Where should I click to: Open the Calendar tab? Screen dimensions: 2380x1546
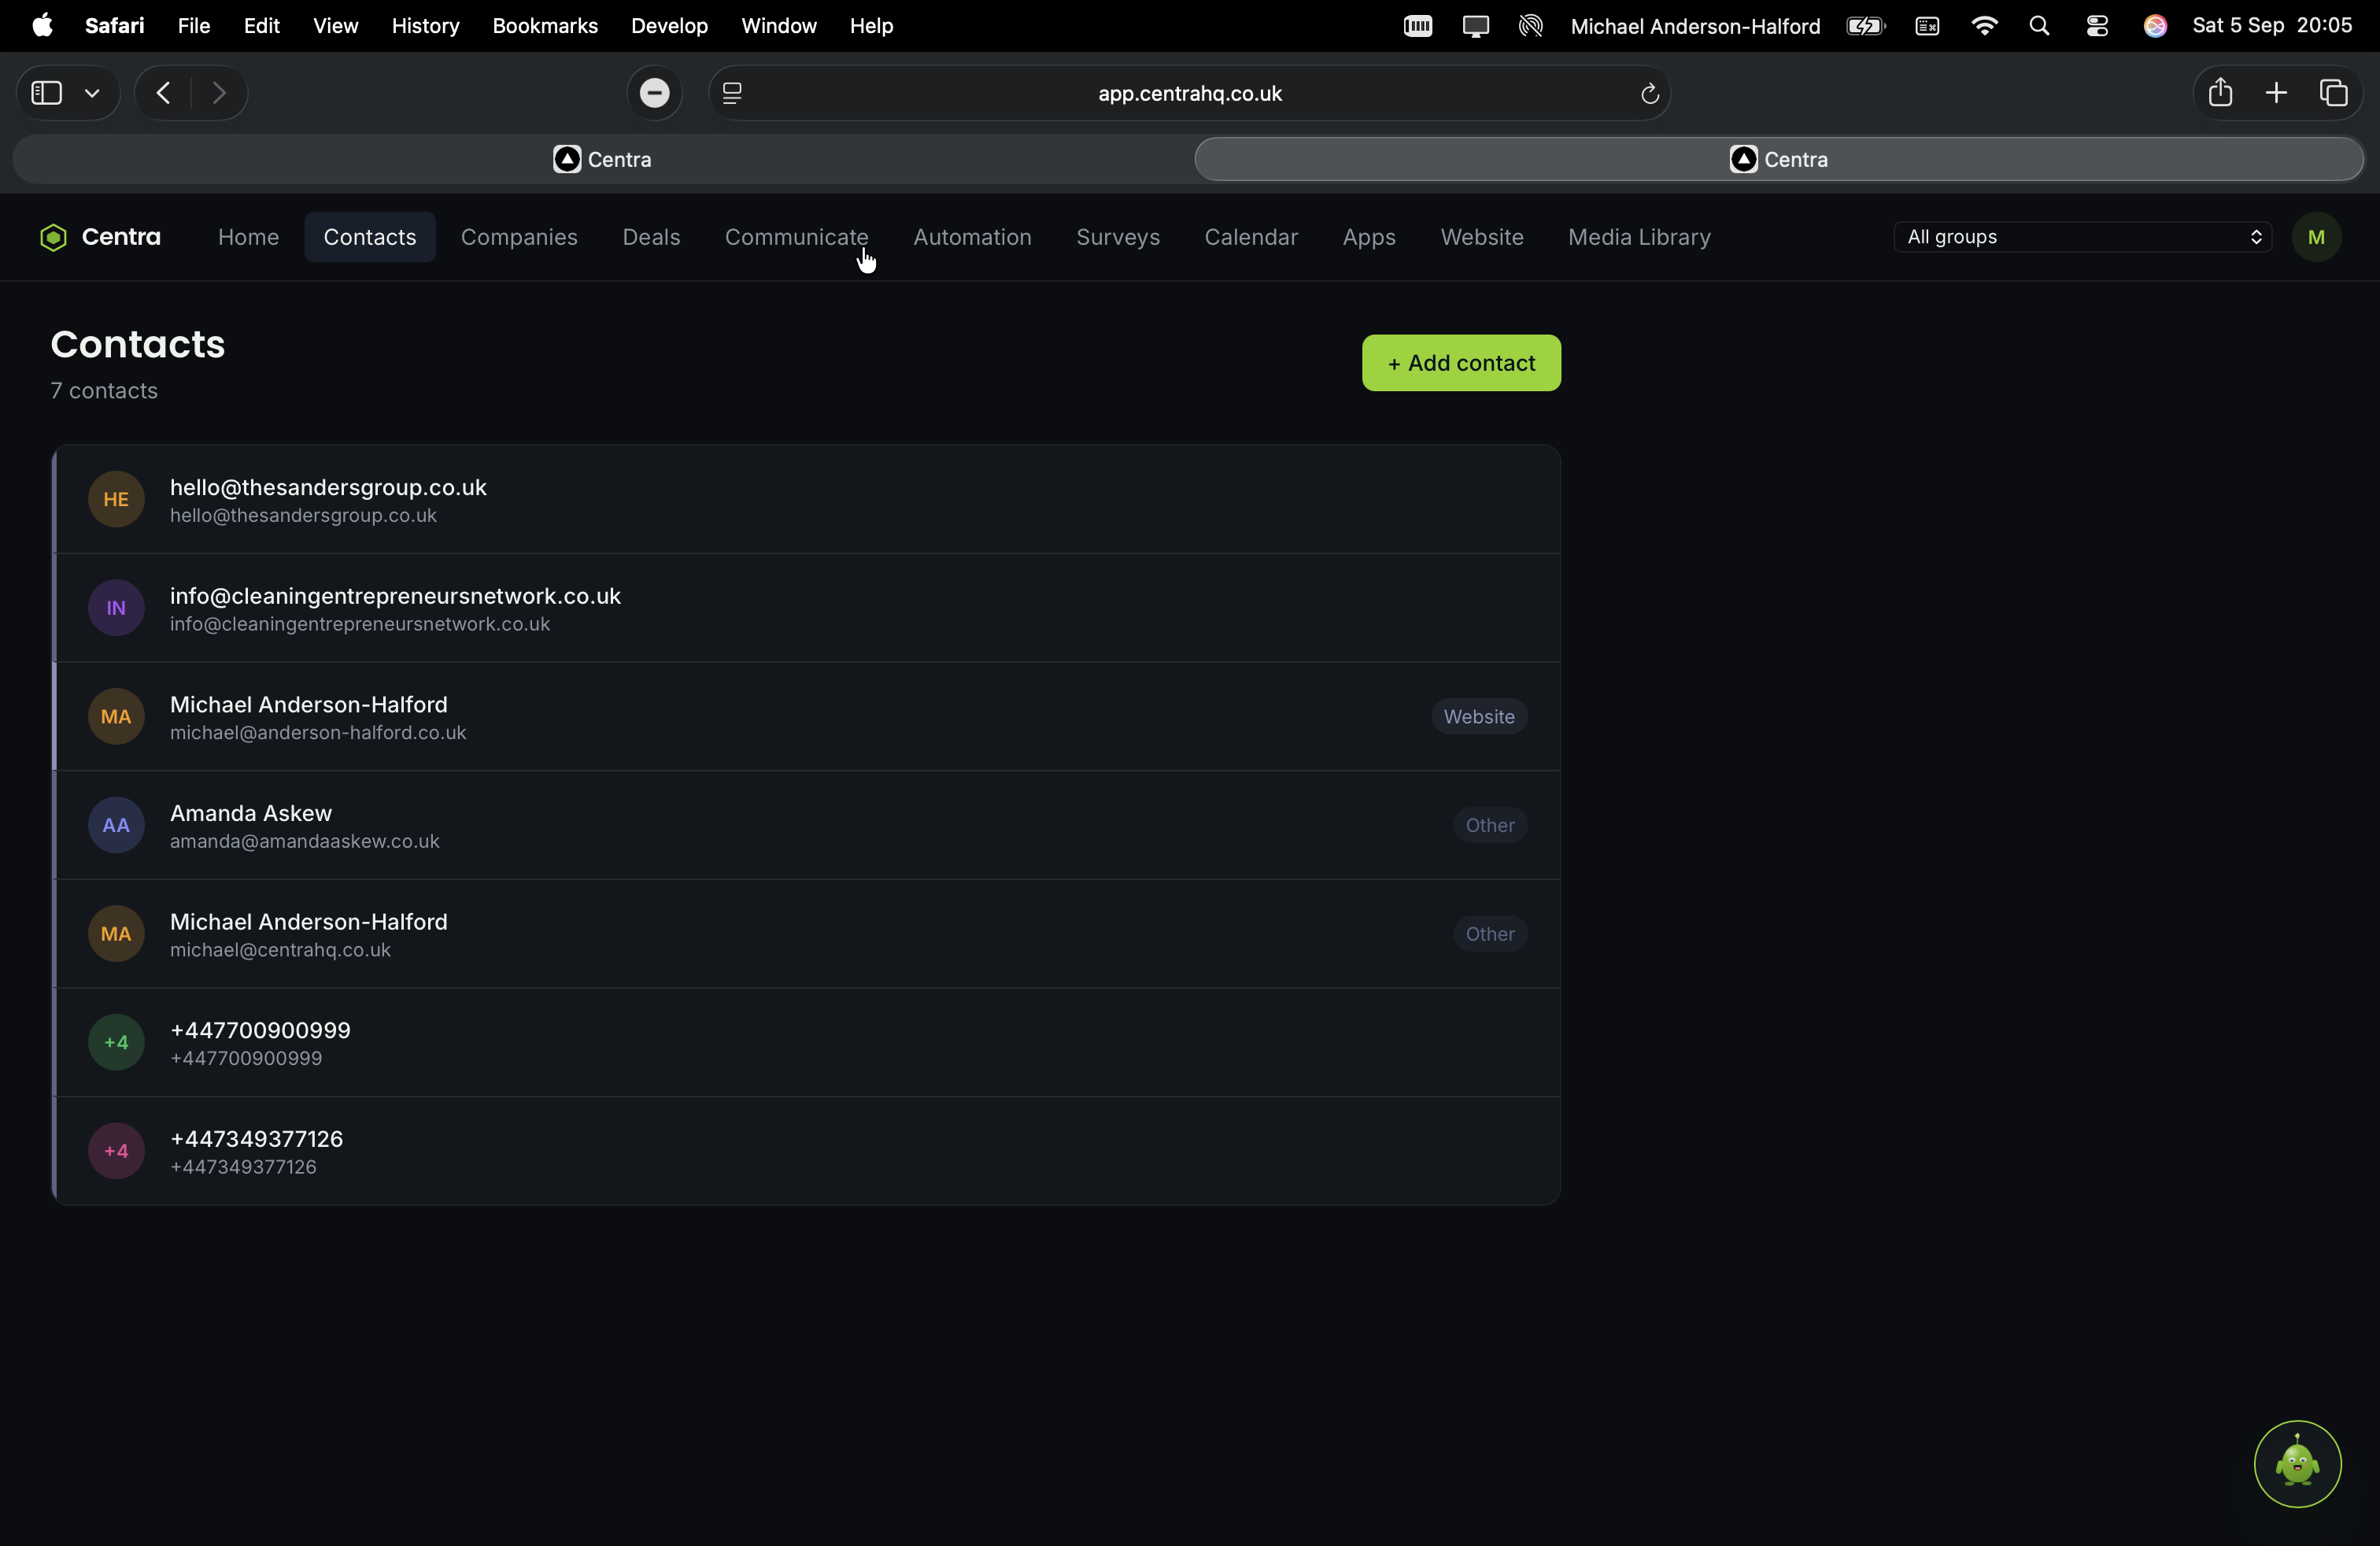tap(1251, 237)
